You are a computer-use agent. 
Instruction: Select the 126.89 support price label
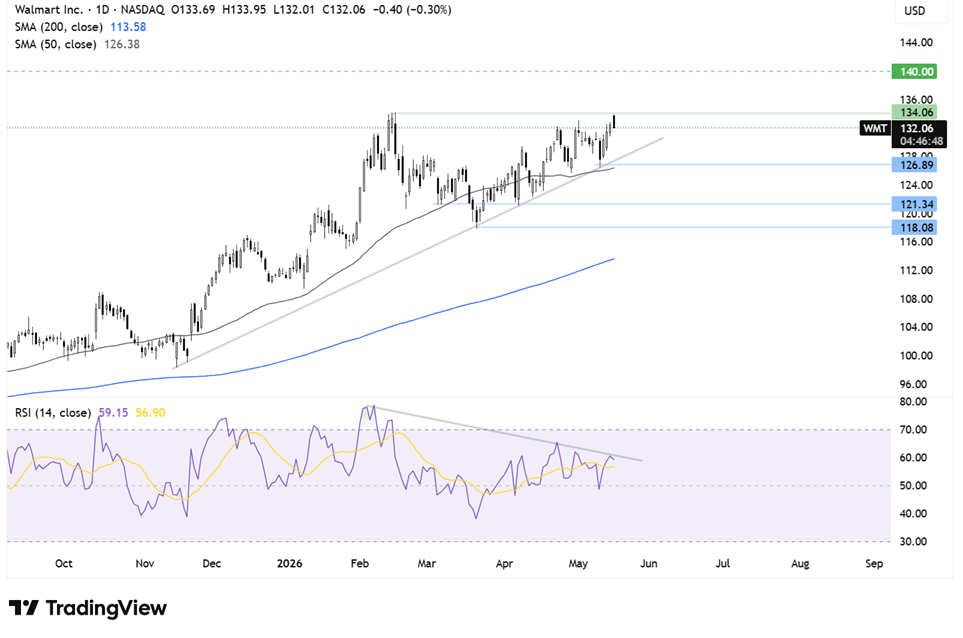tap(914, 165)
